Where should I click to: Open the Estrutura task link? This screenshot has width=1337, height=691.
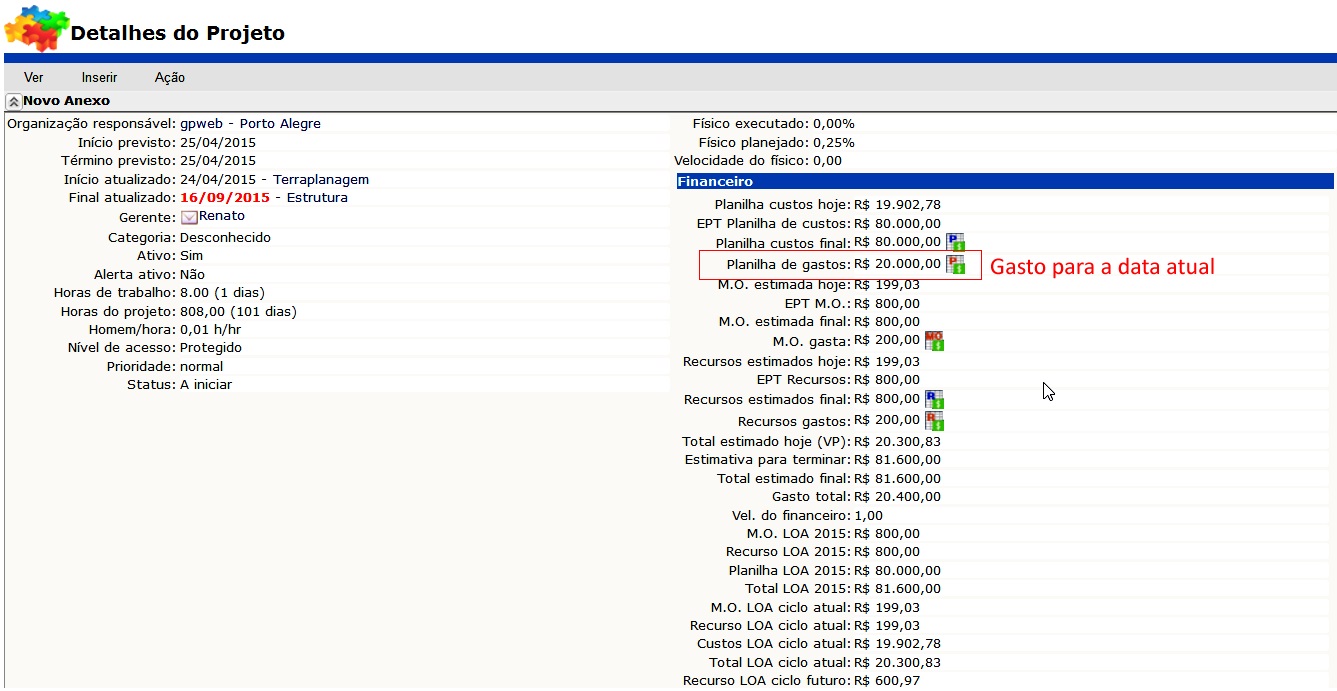317,198
